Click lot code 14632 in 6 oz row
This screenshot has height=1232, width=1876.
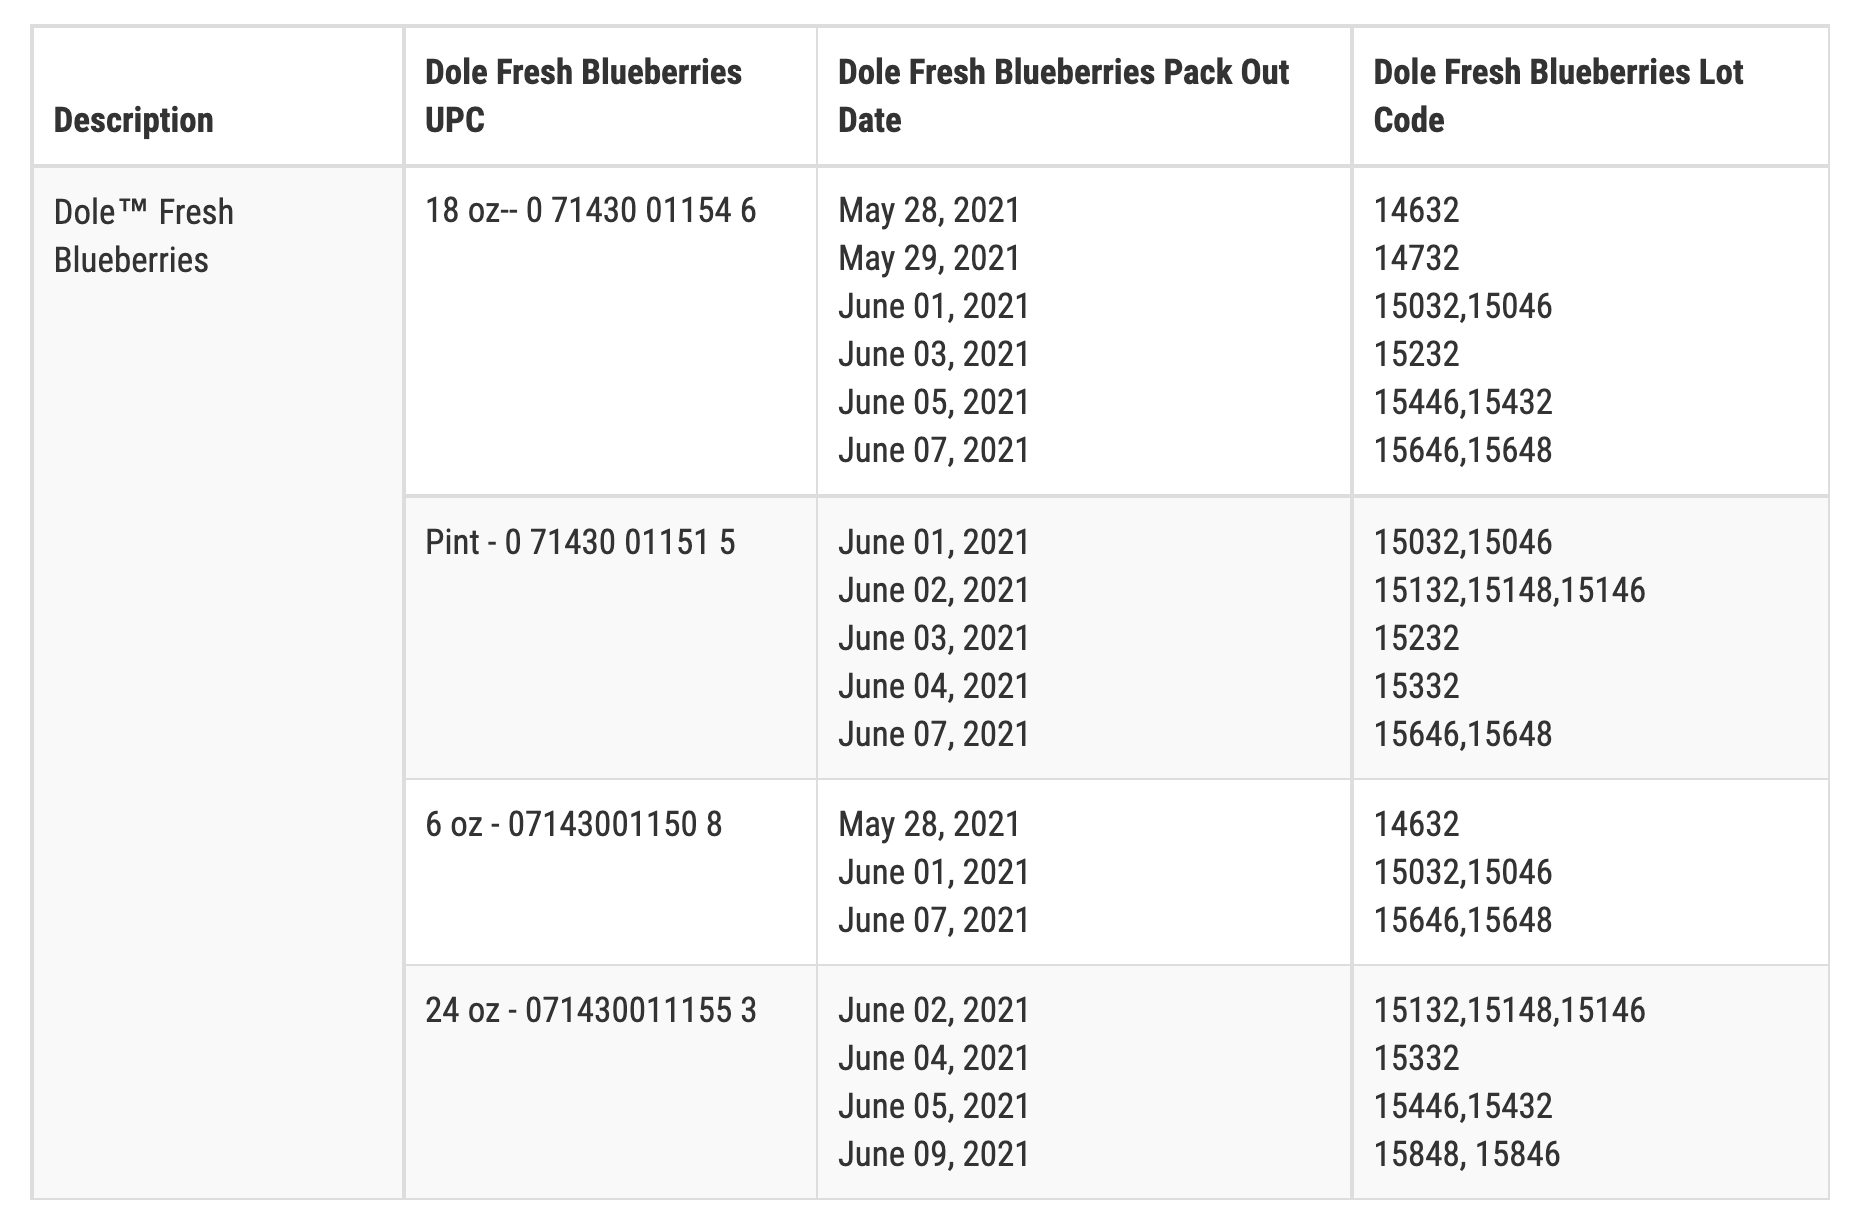point(1416,825)
